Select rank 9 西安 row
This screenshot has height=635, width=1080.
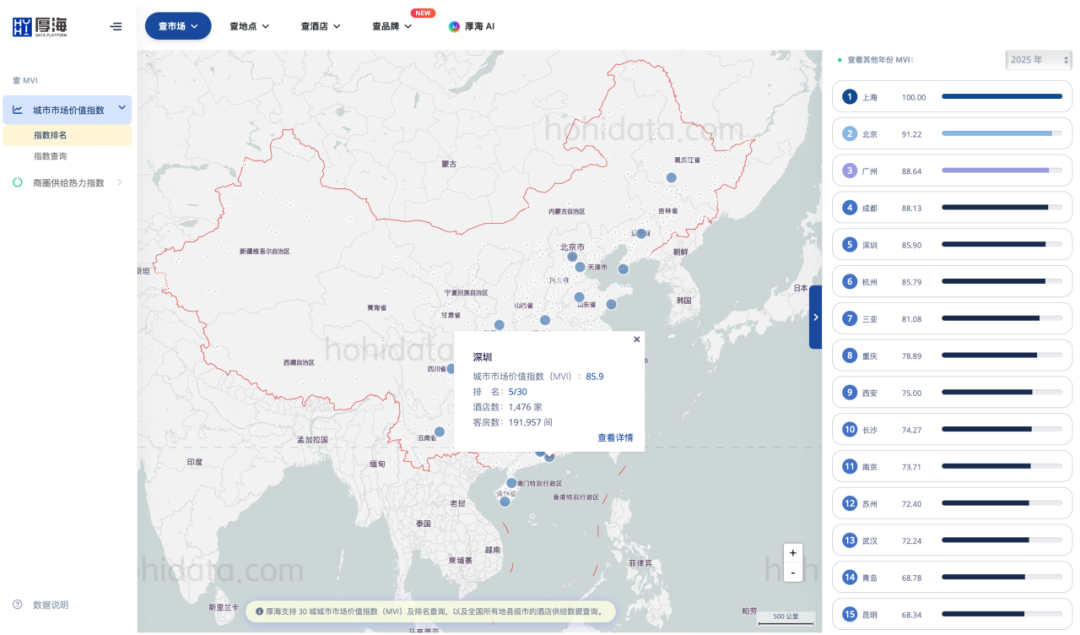point(952,393)
